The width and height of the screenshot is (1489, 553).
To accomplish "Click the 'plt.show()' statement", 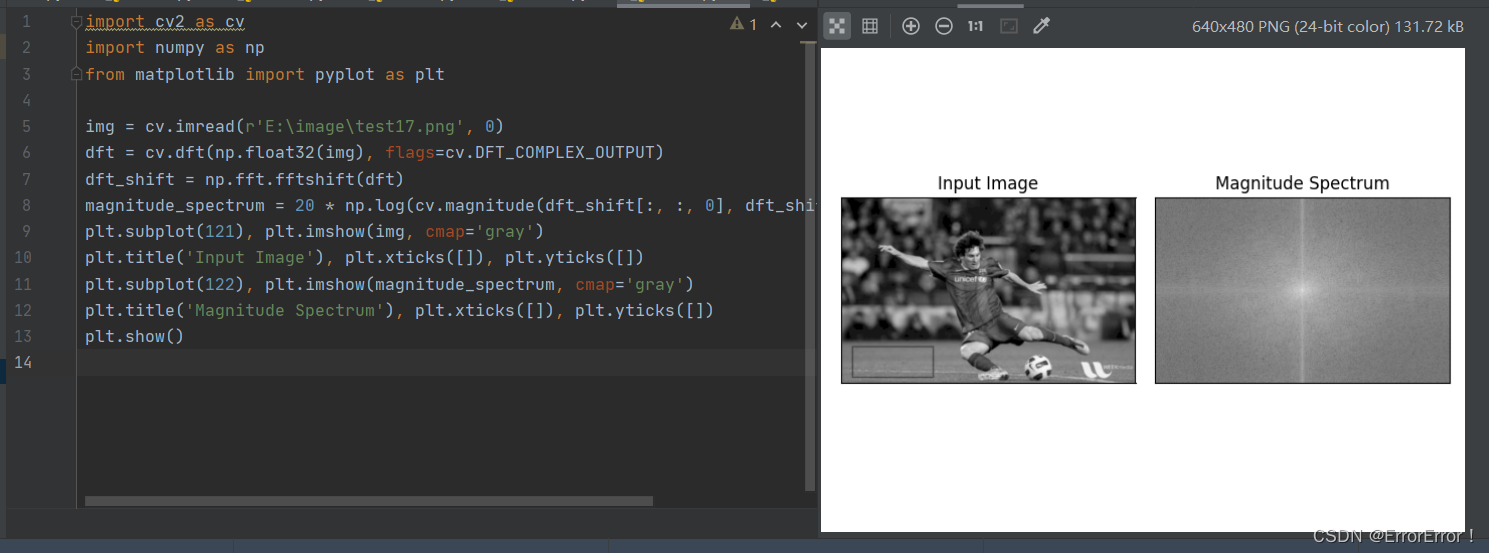I will tap(135, 336).
